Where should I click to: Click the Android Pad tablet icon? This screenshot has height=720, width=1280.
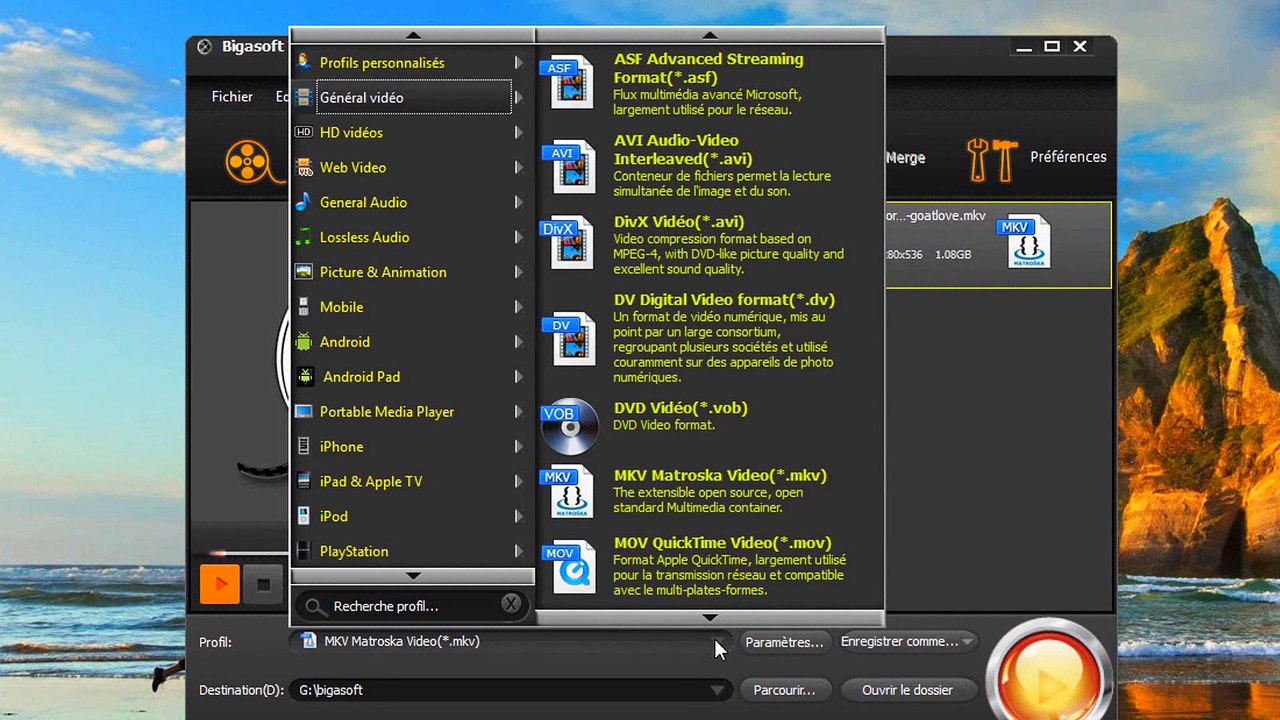click(304, 377)
